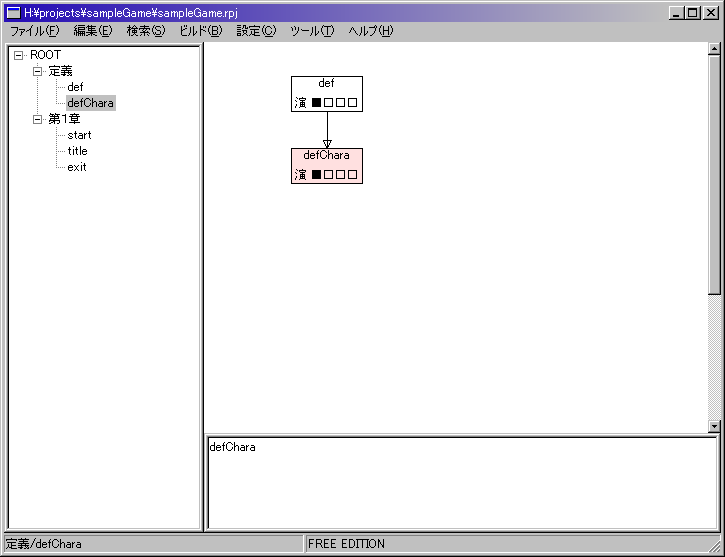This screenshot has height=557, width=725.
Task: Click the vertical scrollbar thumb
Action: tap(714, 174)
